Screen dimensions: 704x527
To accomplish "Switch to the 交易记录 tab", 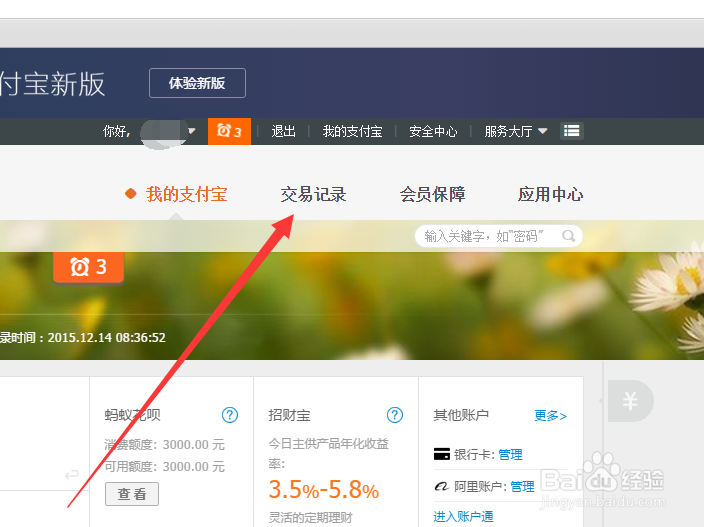I will pos(313,194).
